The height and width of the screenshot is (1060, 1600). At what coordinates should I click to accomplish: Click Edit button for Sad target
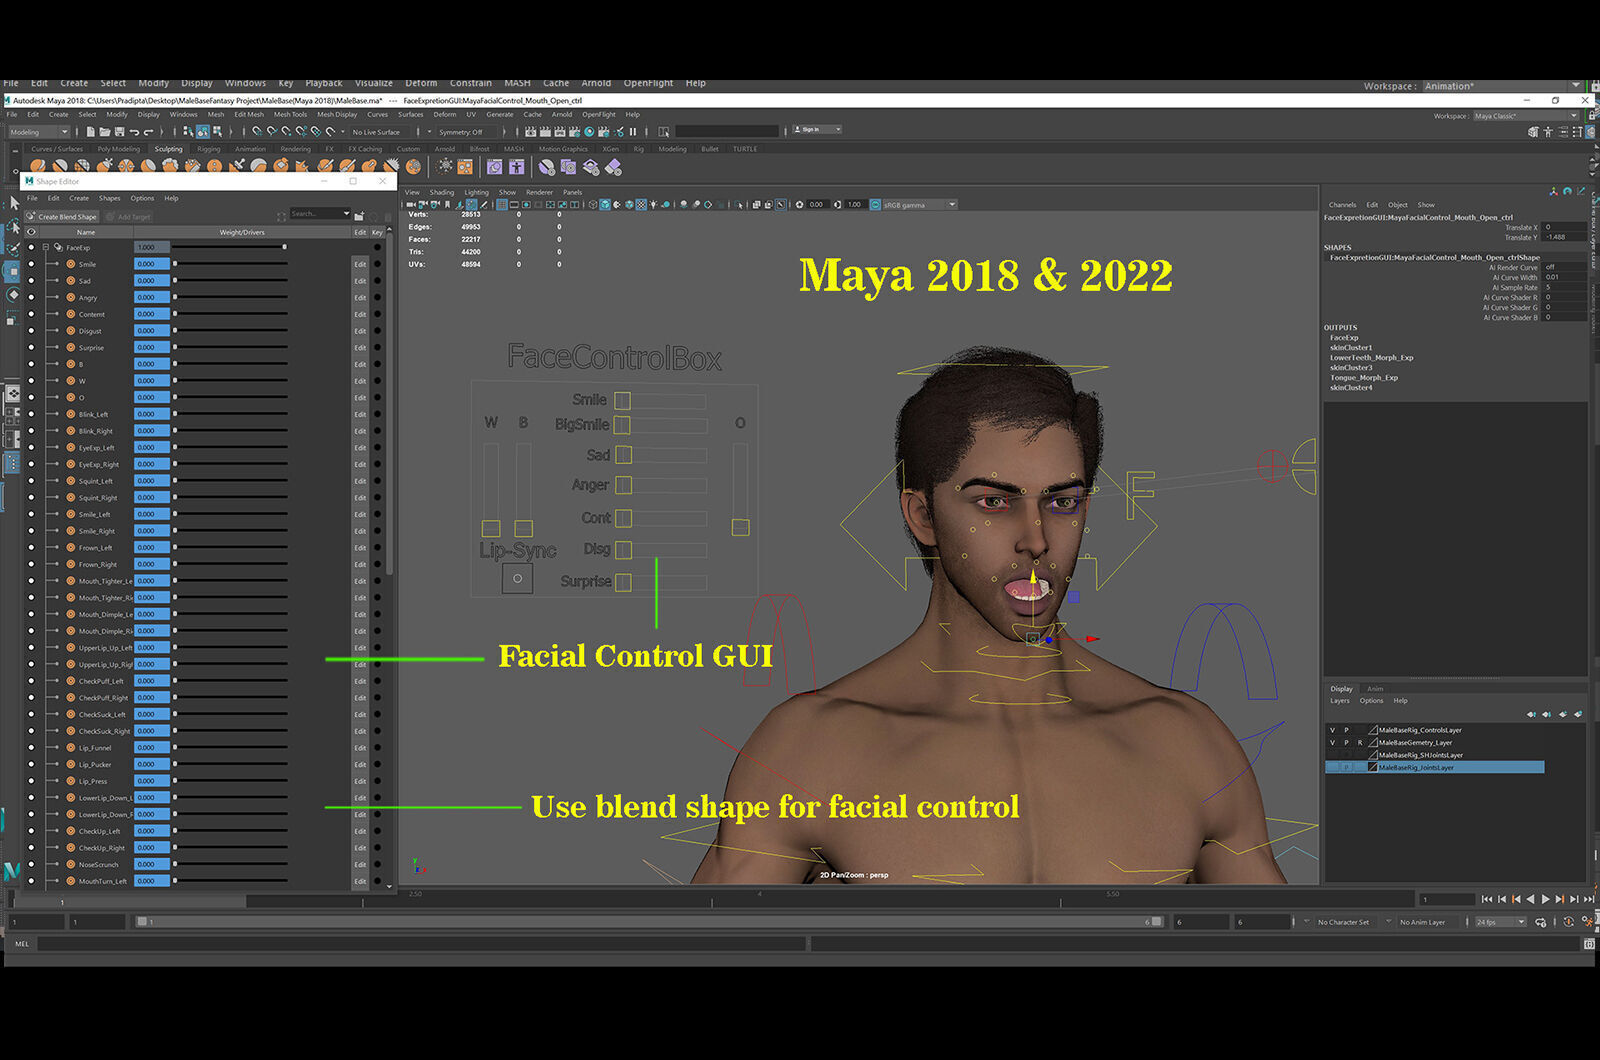pos(360,281)
